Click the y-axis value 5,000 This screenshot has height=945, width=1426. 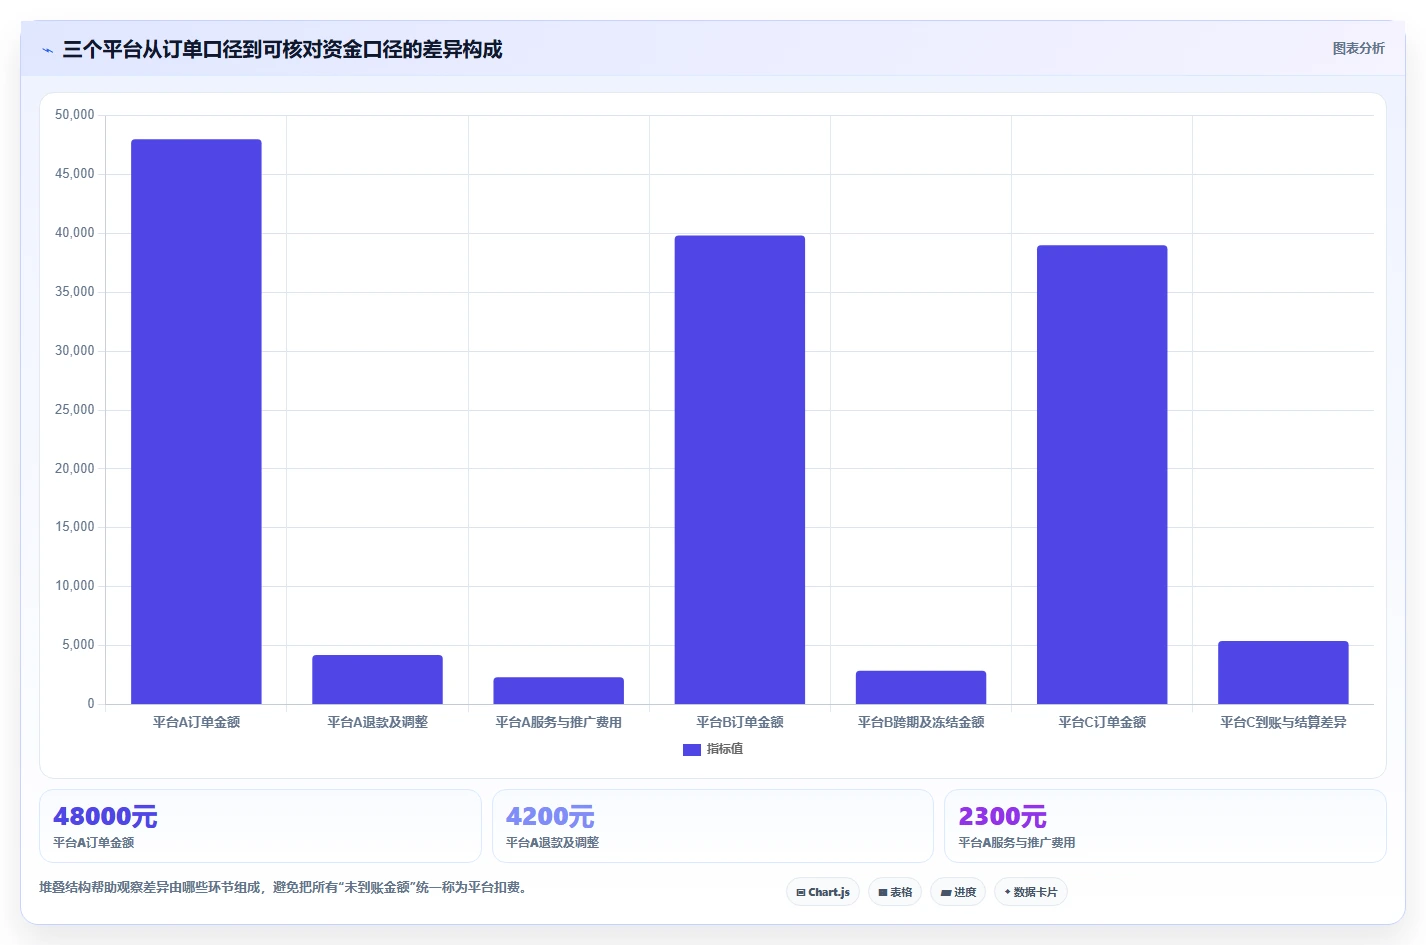(78, 645)
